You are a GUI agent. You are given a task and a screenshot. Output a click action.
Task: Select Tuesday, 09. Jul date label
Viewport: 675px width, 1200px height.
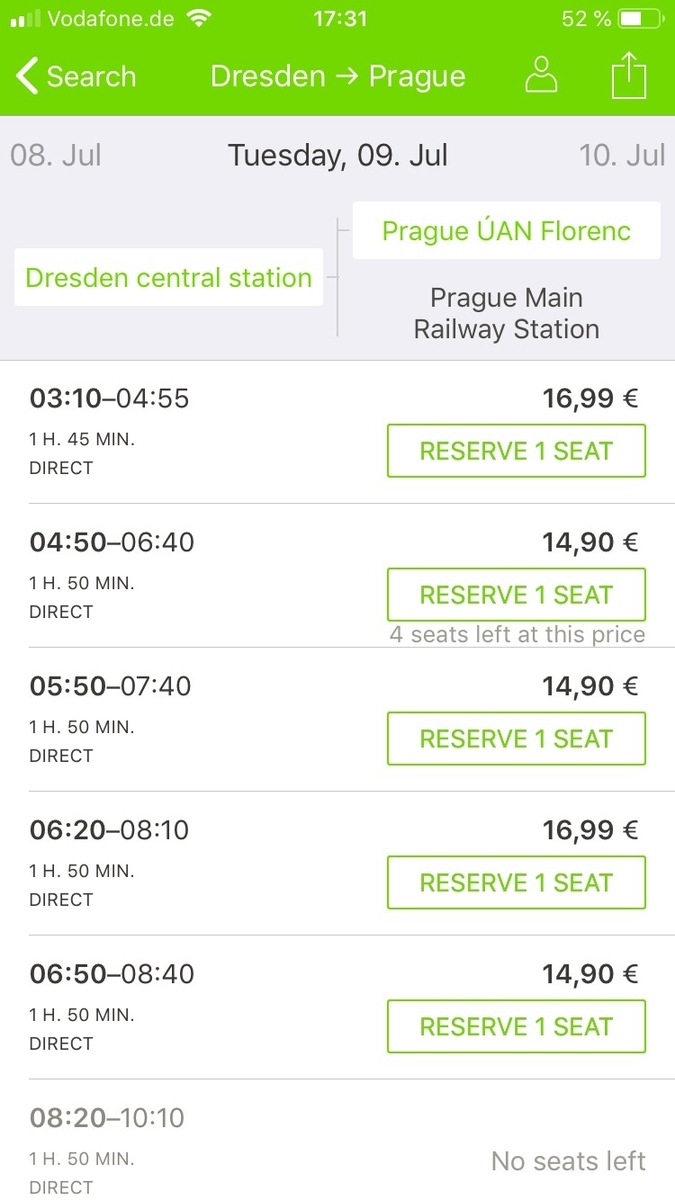click(x=338, y=155)
